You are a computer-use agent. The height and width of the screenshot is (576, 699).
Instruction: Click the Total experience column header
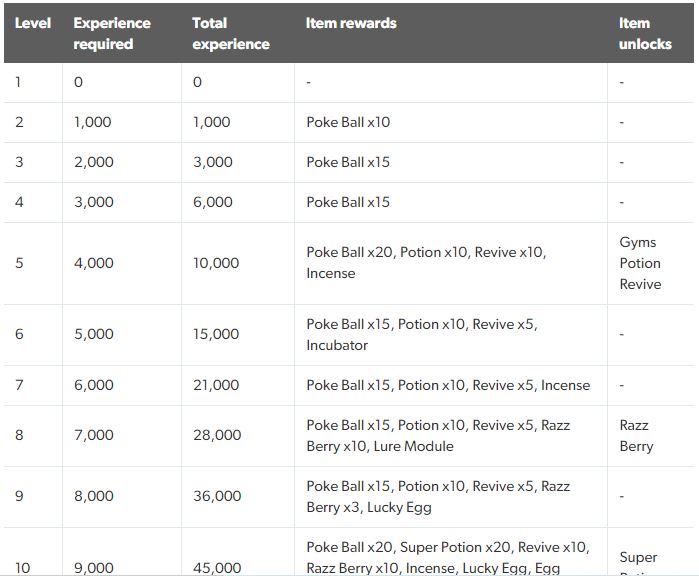[230, 33]
